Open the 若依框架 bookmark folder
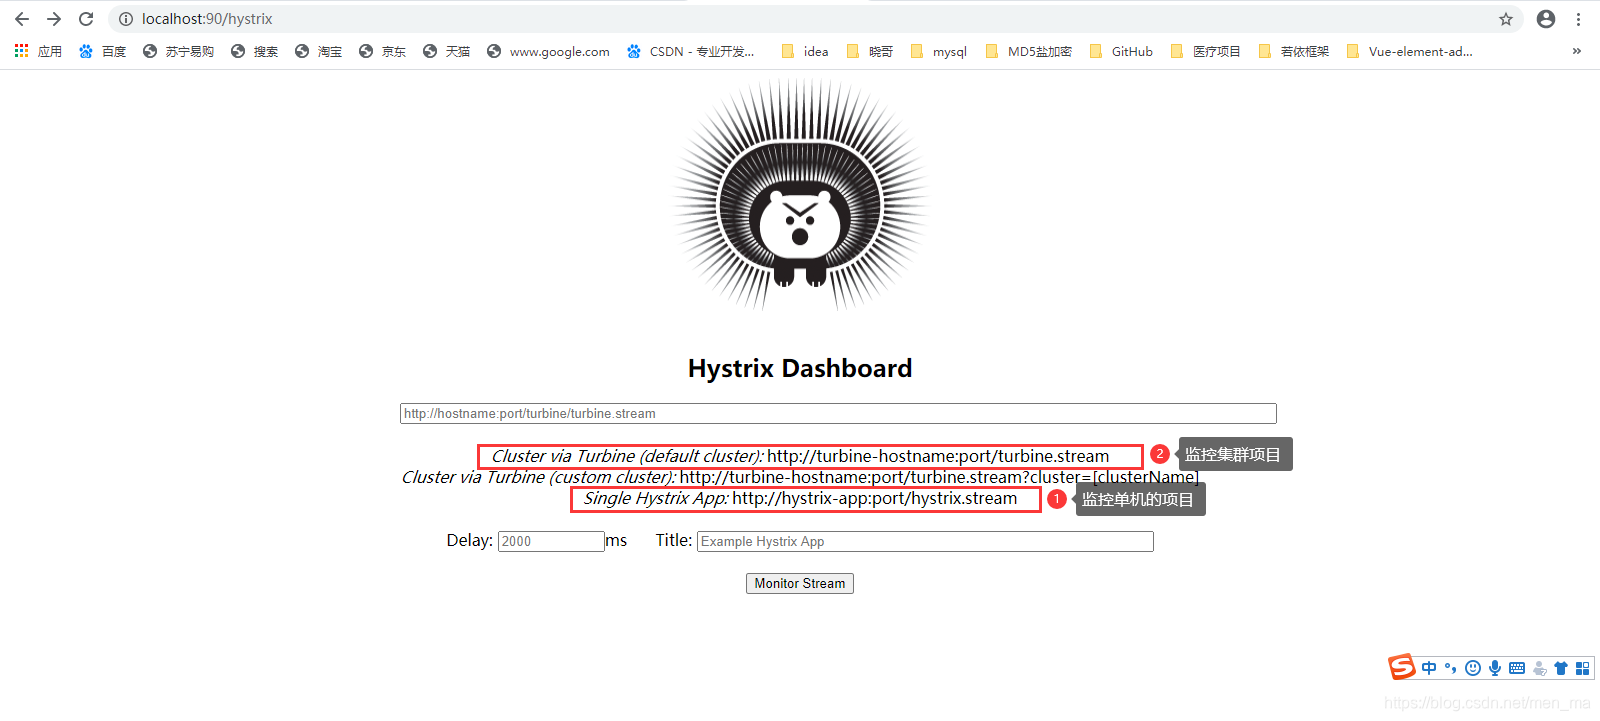Screen dimensions: 1600x721 click(1293, 51)
